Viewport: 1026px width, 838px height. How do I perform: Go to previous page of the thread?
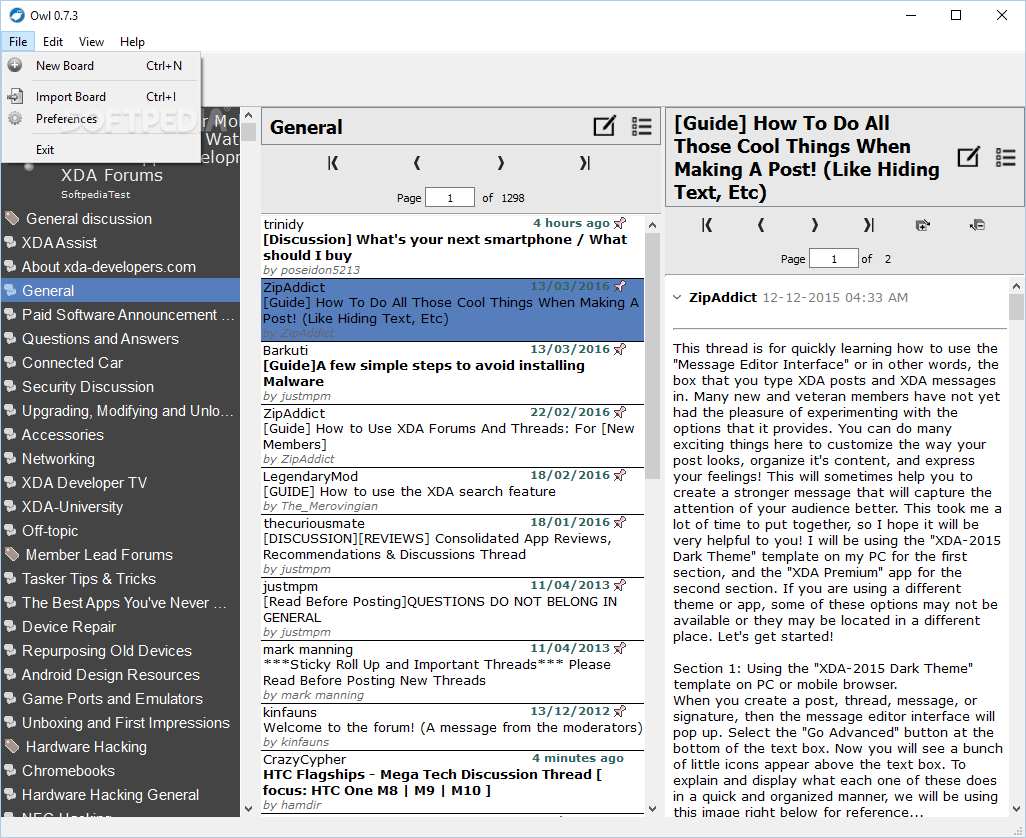tap(760, 225)
